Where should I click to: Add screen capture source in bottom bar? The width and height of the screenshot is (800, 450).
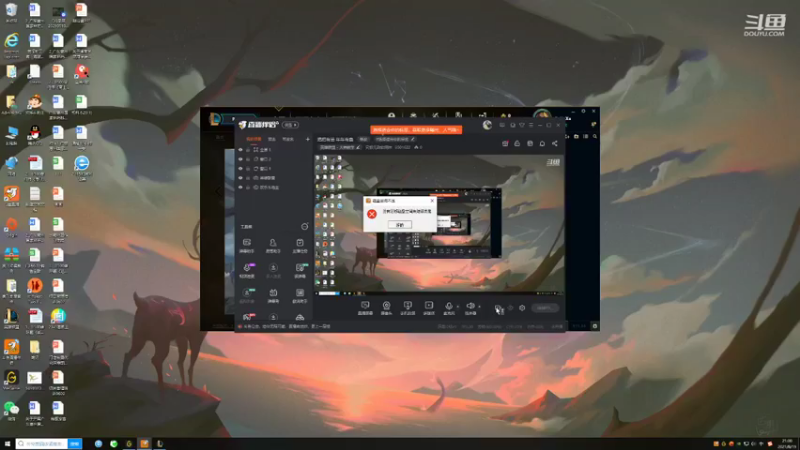(365, 308)
